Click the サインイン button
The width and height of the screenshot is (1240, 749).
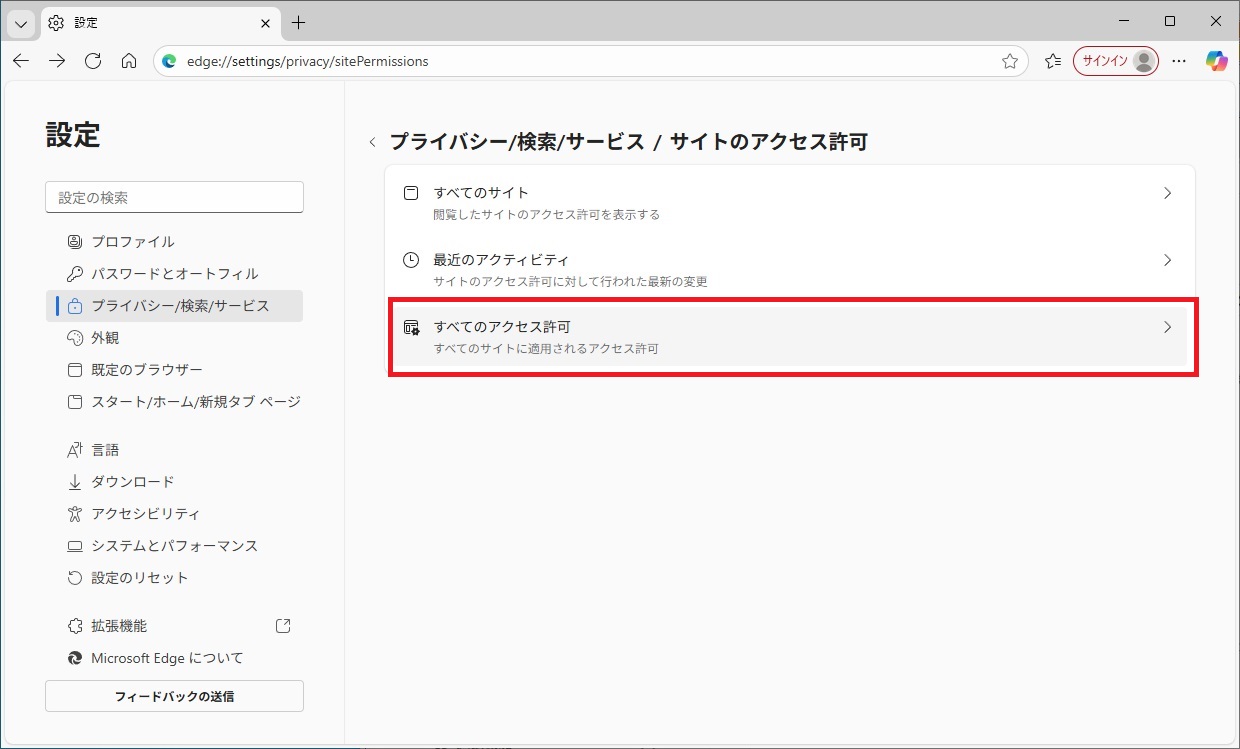(x=1115, y=61)
